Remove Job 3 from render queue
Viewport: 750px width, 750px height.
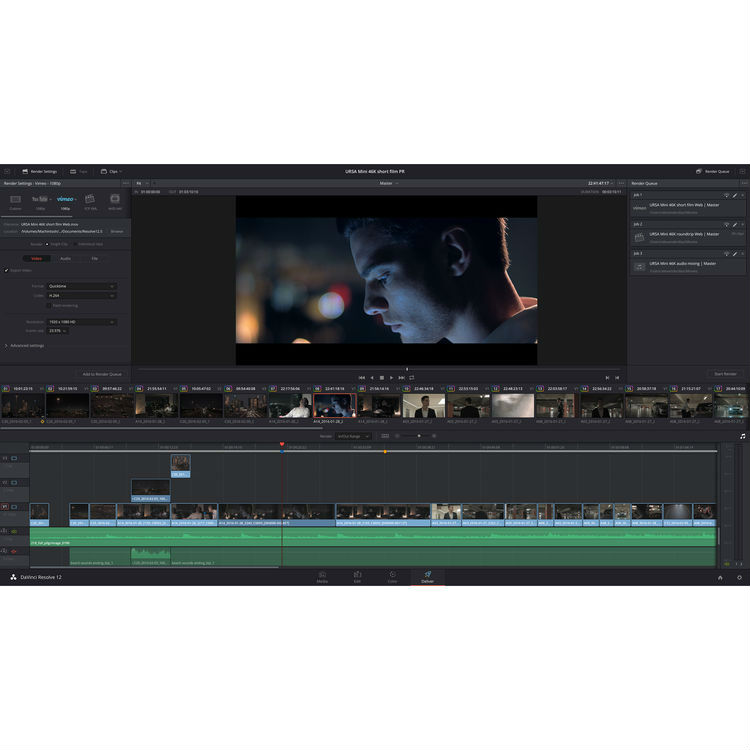[742, 254]
